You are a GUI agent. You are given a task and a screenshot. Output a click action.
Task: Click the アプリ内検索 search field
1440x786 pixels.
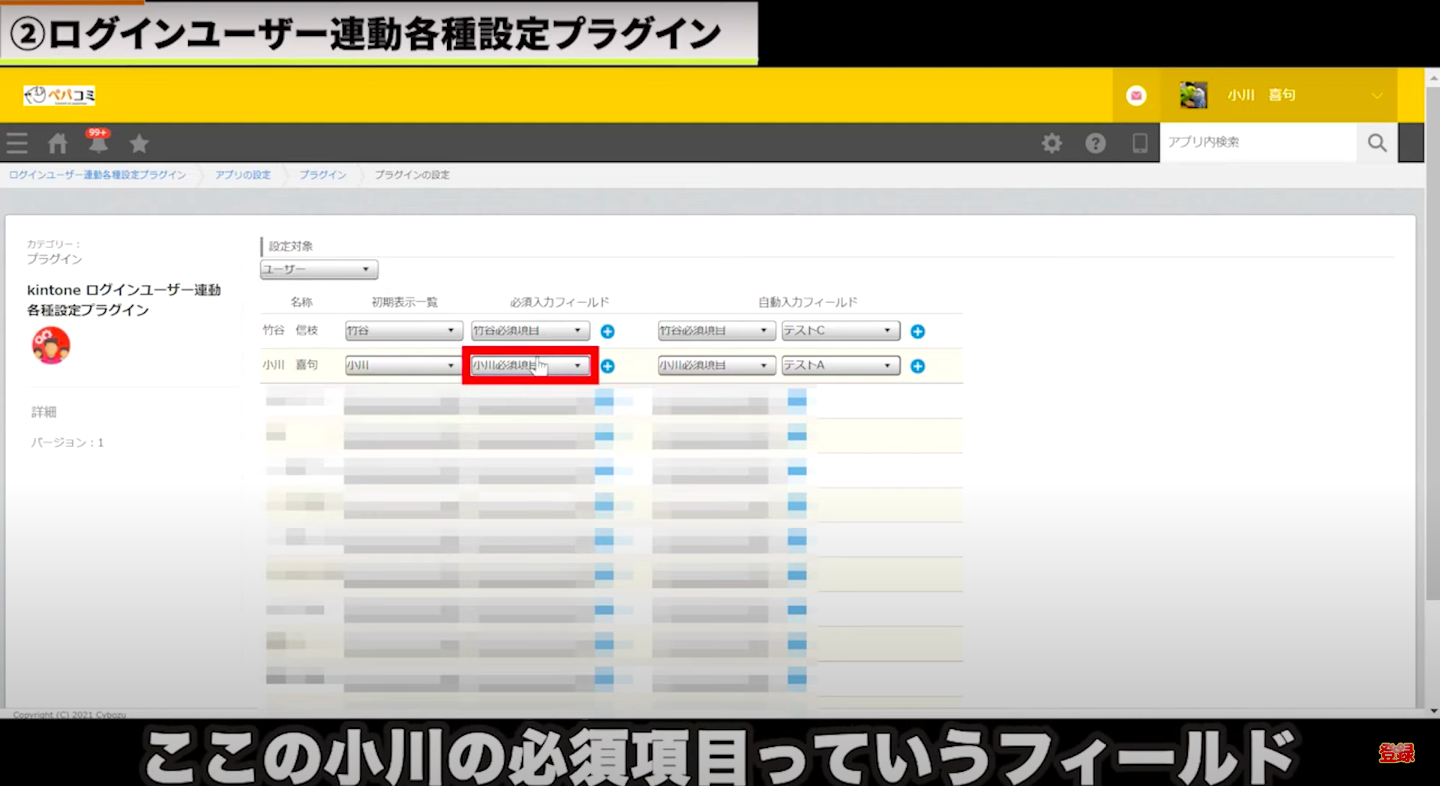click(x=1257, y=143)
